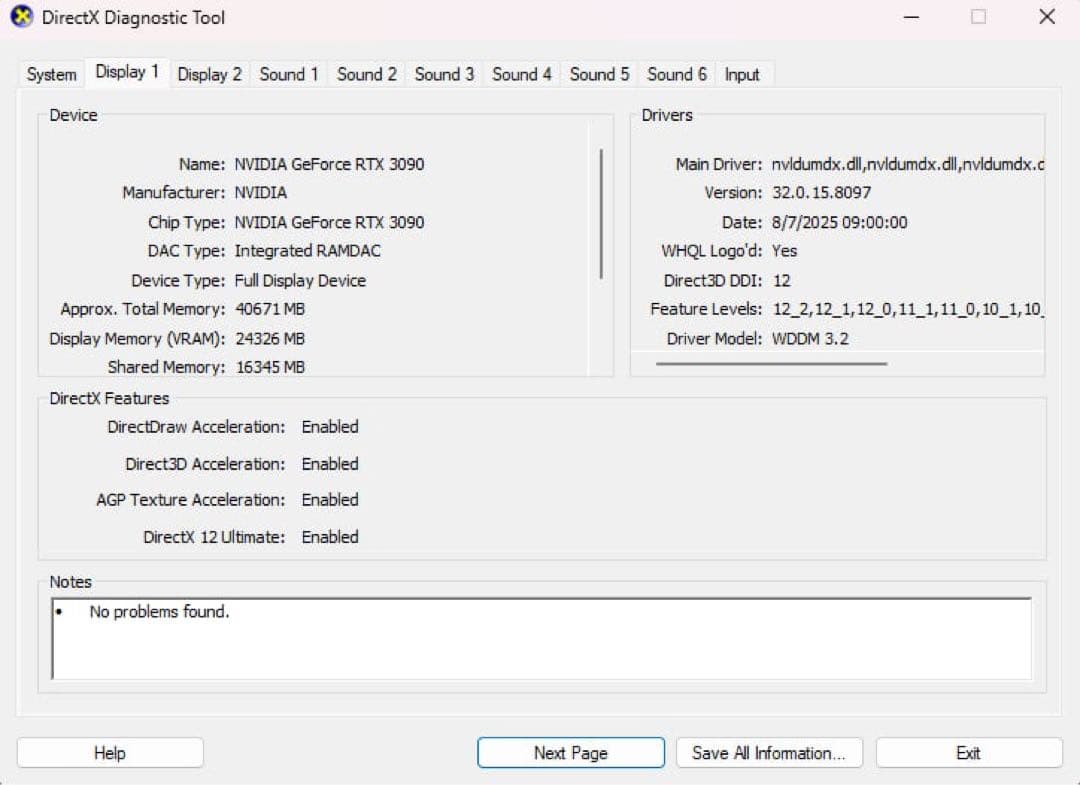Exit the DirectX Diagnostic Tool

tap(968, 752)
